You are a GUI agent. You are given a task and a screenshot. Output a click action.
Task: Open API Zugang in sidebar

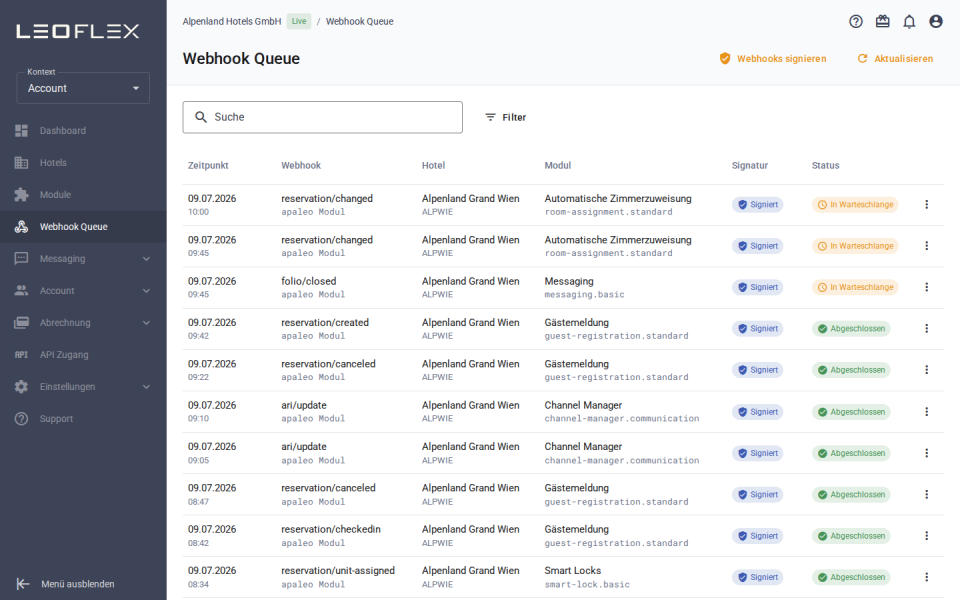pyautogui.click(x=83, y=354)
